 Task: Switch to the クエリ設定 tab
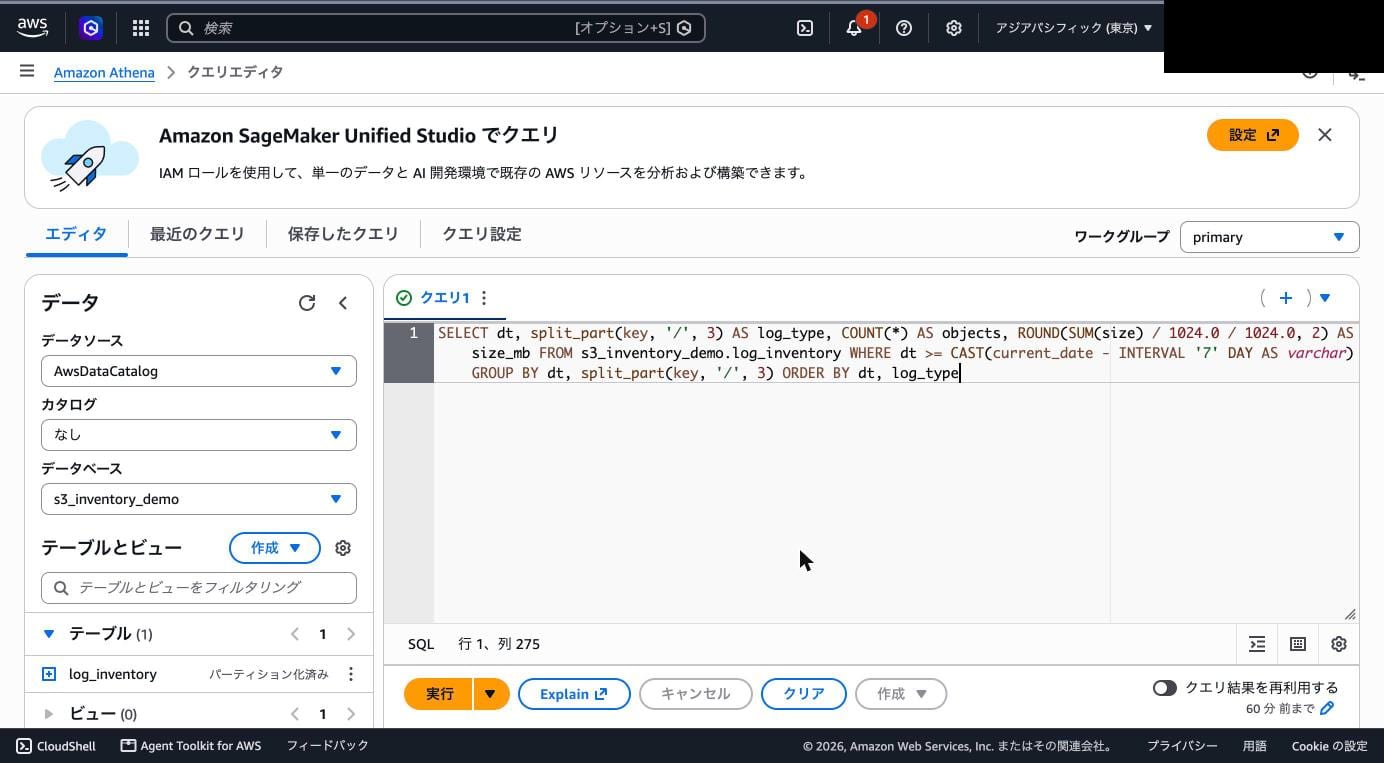click(x=482, y=234)
